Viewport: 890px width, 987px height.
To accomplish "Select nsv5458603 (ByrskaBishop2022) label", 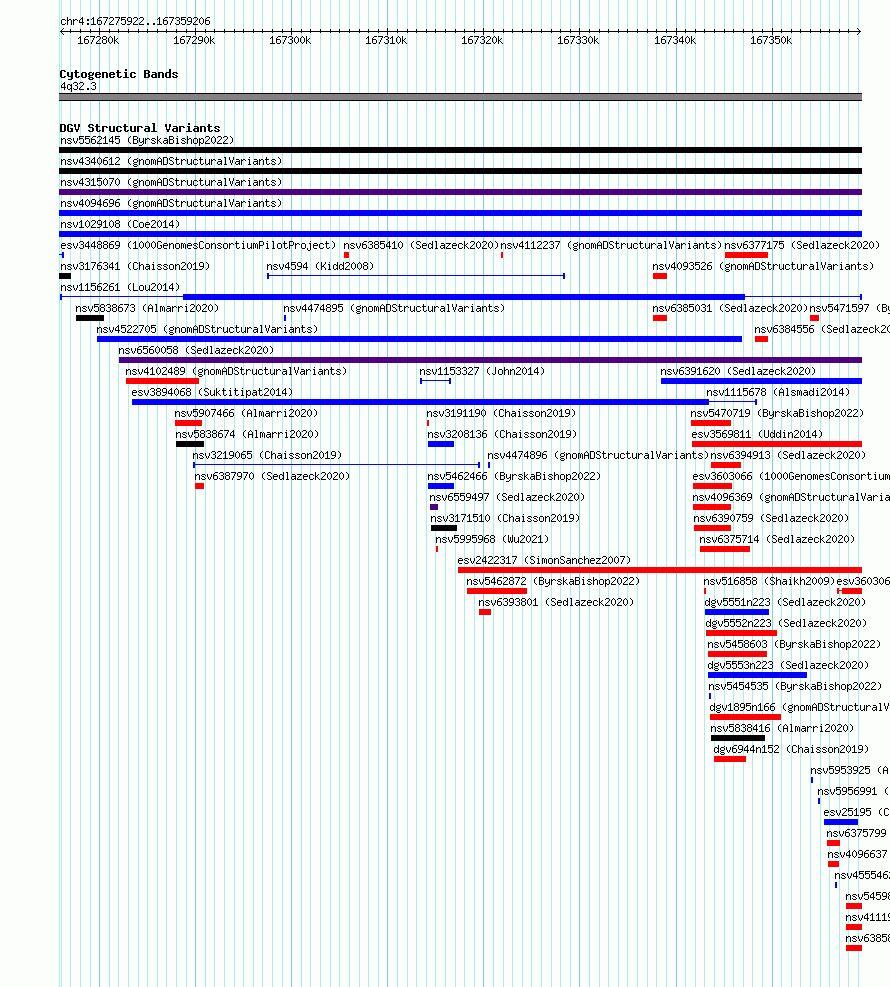I will [794, 645].
